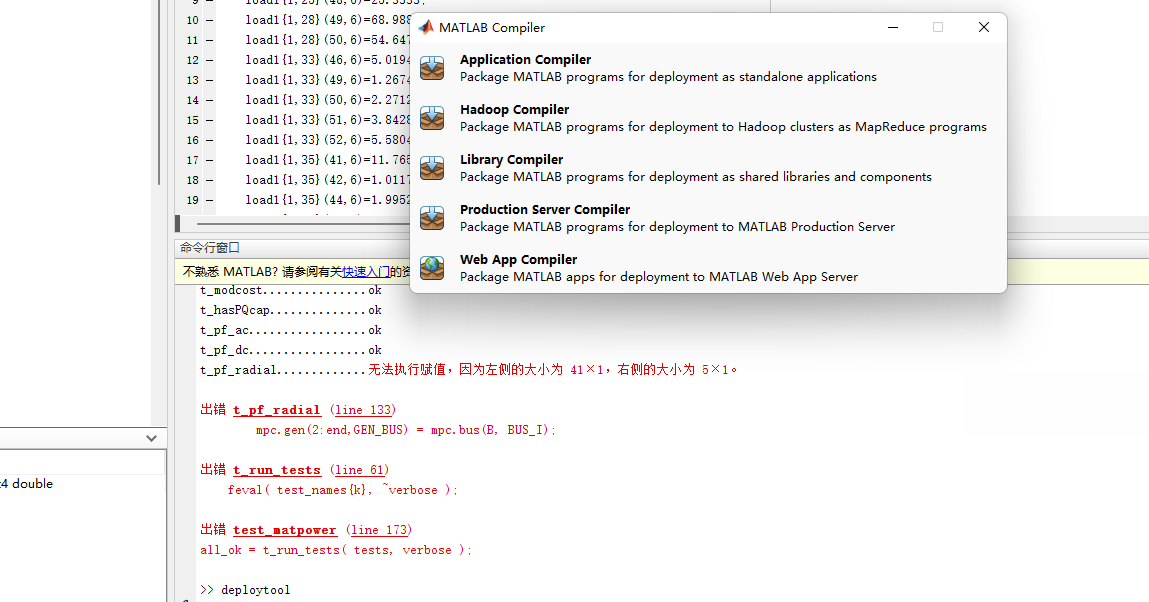Open the Library Compiler icon
The image size is (1149, 602).
pos(432,168)
